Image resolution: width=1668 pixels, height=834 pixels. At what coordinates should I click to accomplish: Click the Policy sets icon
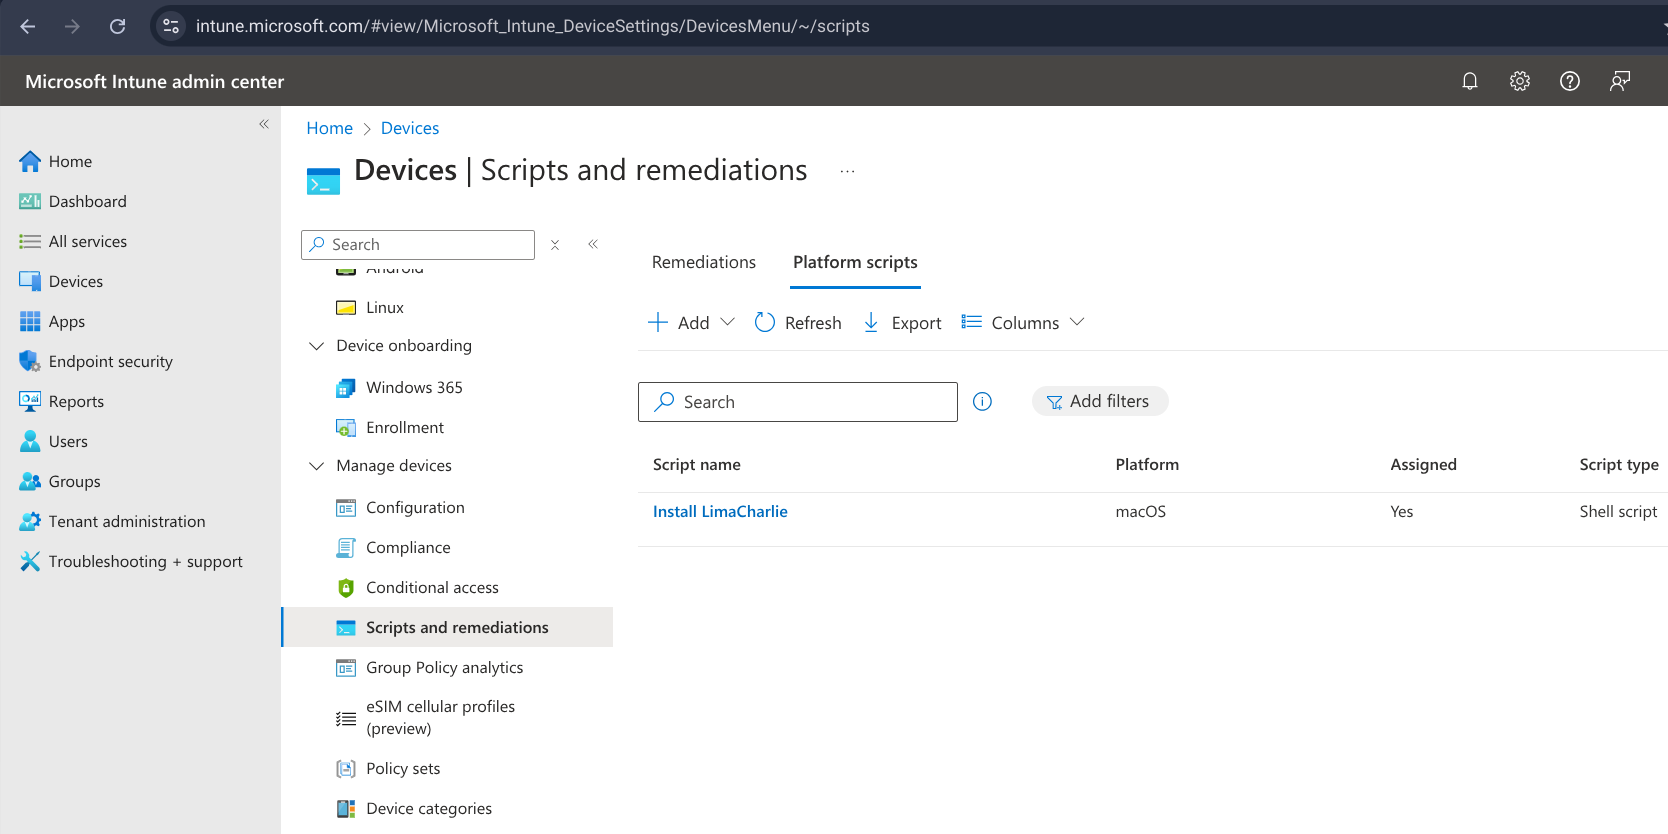[x=346, y=768]
